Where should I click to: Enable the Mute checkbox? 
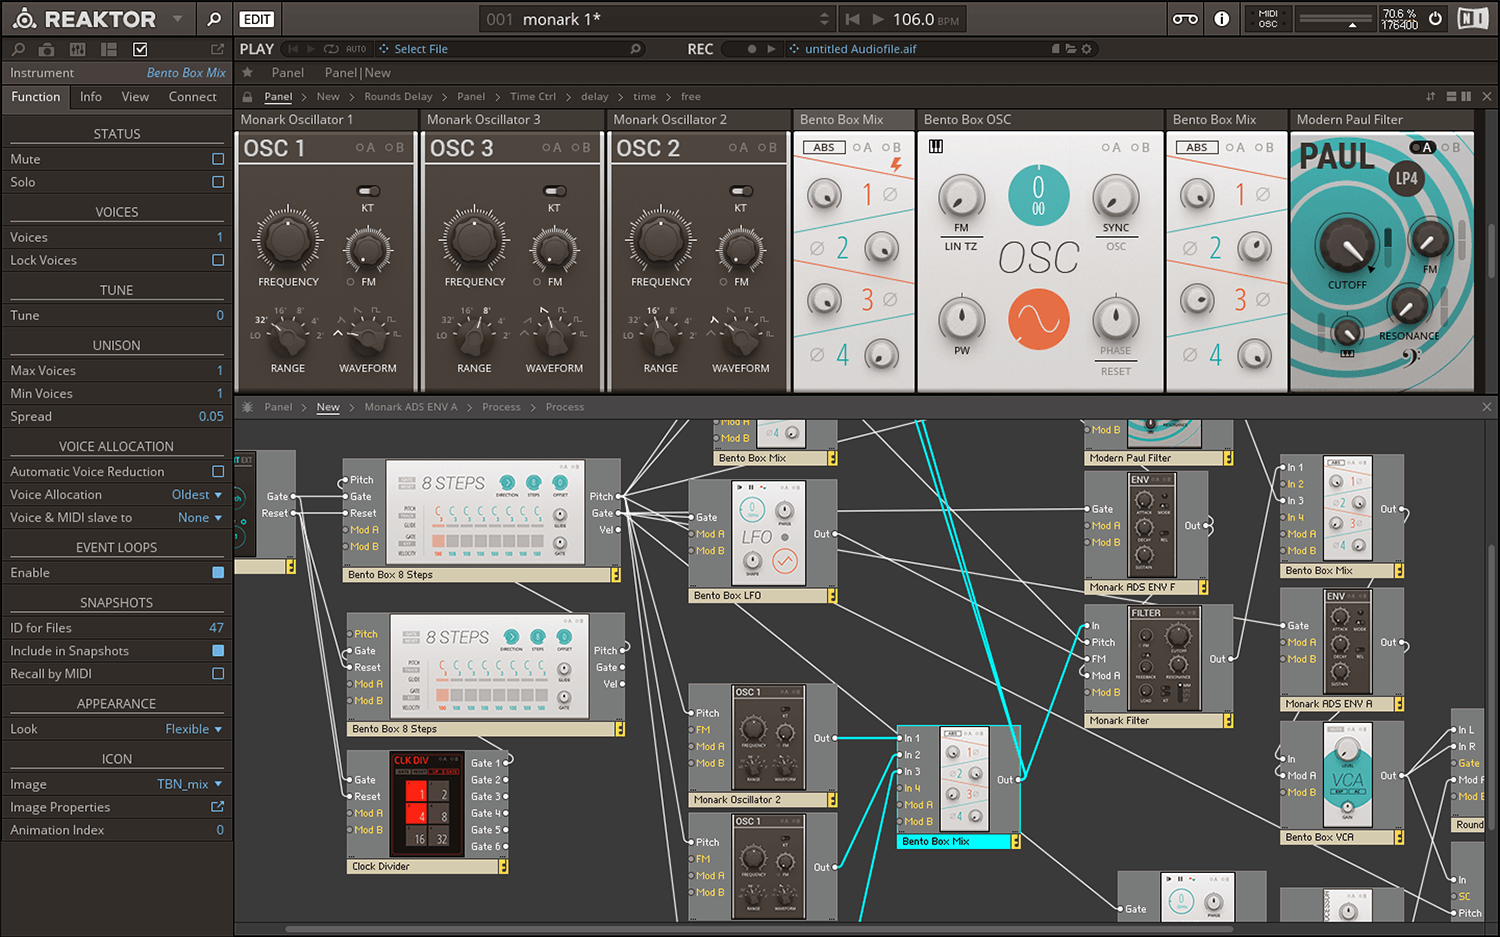coord(218,159)
